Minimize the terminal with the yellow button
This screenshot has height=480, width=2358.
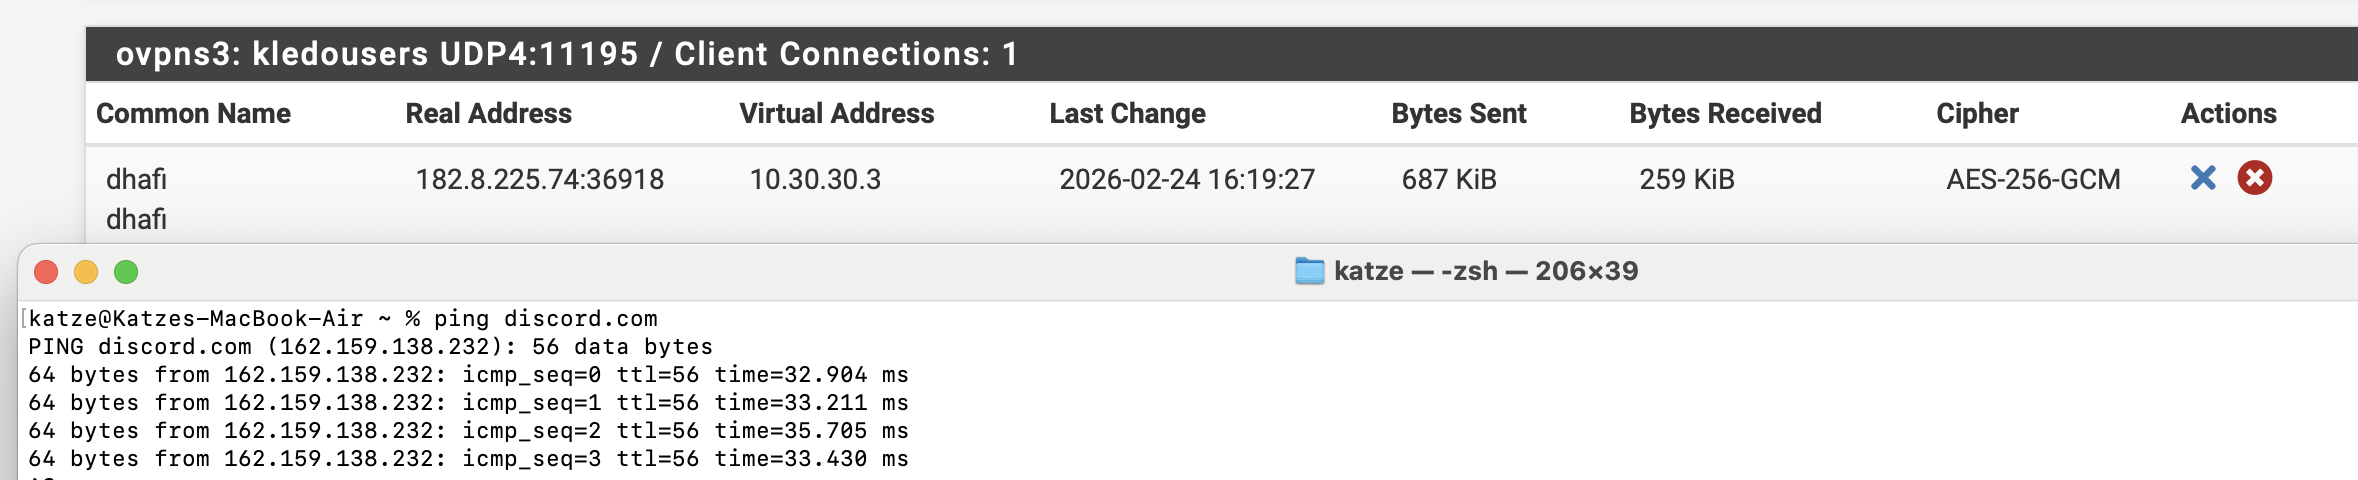point(86,272)
